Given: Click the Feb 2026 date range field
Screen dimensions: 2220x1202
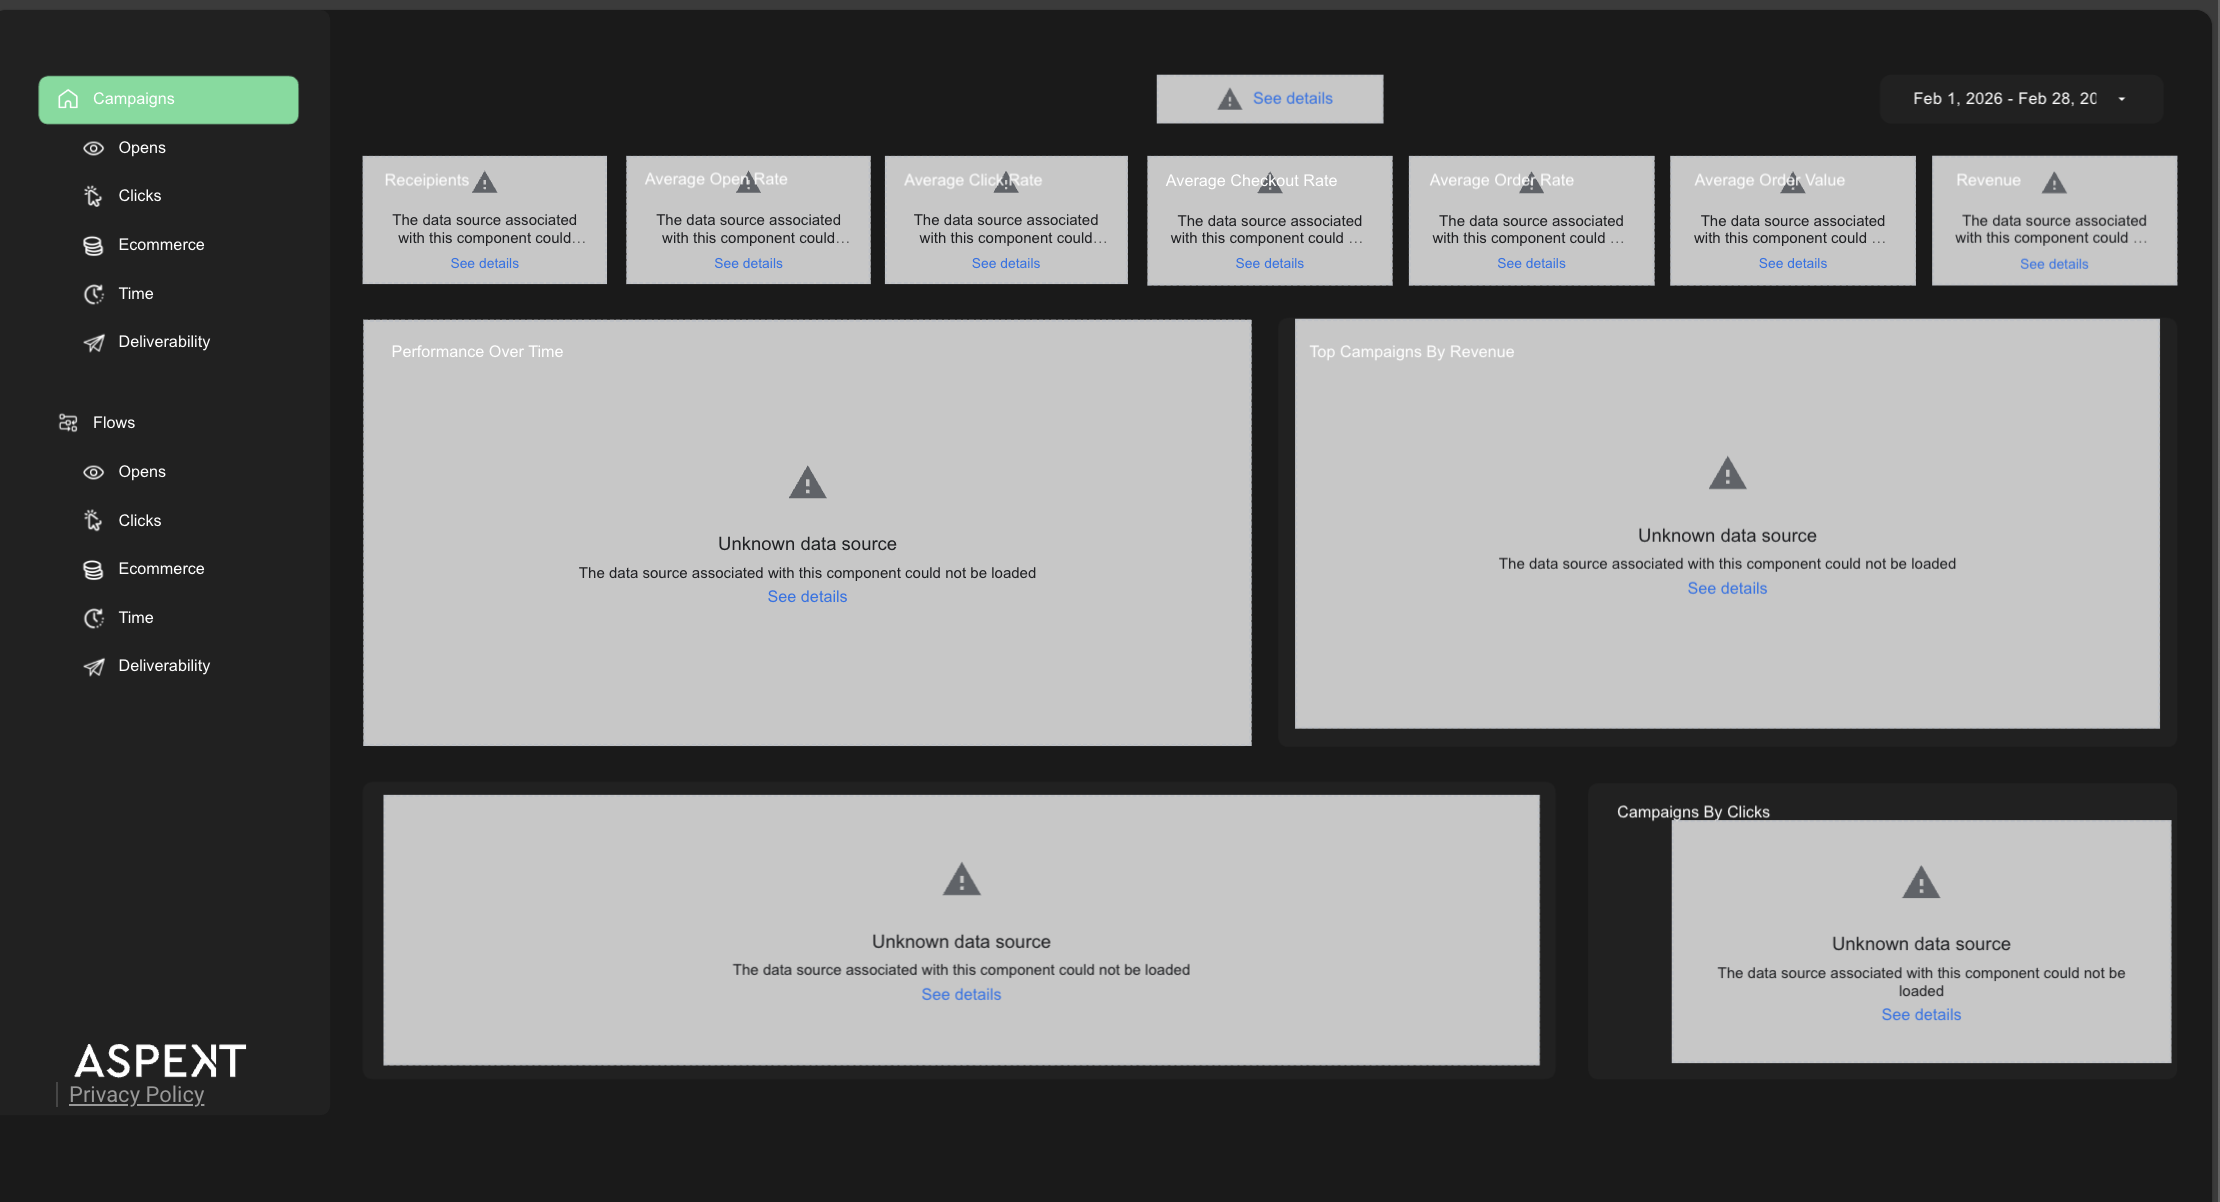Looking at the screenshot, I should (2004, 99).
